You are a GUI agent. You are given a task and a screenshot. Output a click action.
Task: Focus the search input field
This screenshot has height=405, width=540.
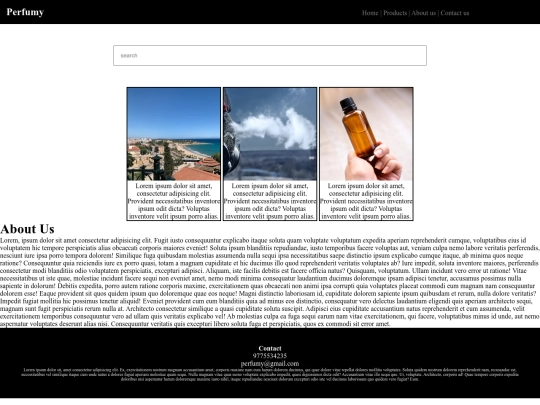pyautogui.click(x=270, y=55)
